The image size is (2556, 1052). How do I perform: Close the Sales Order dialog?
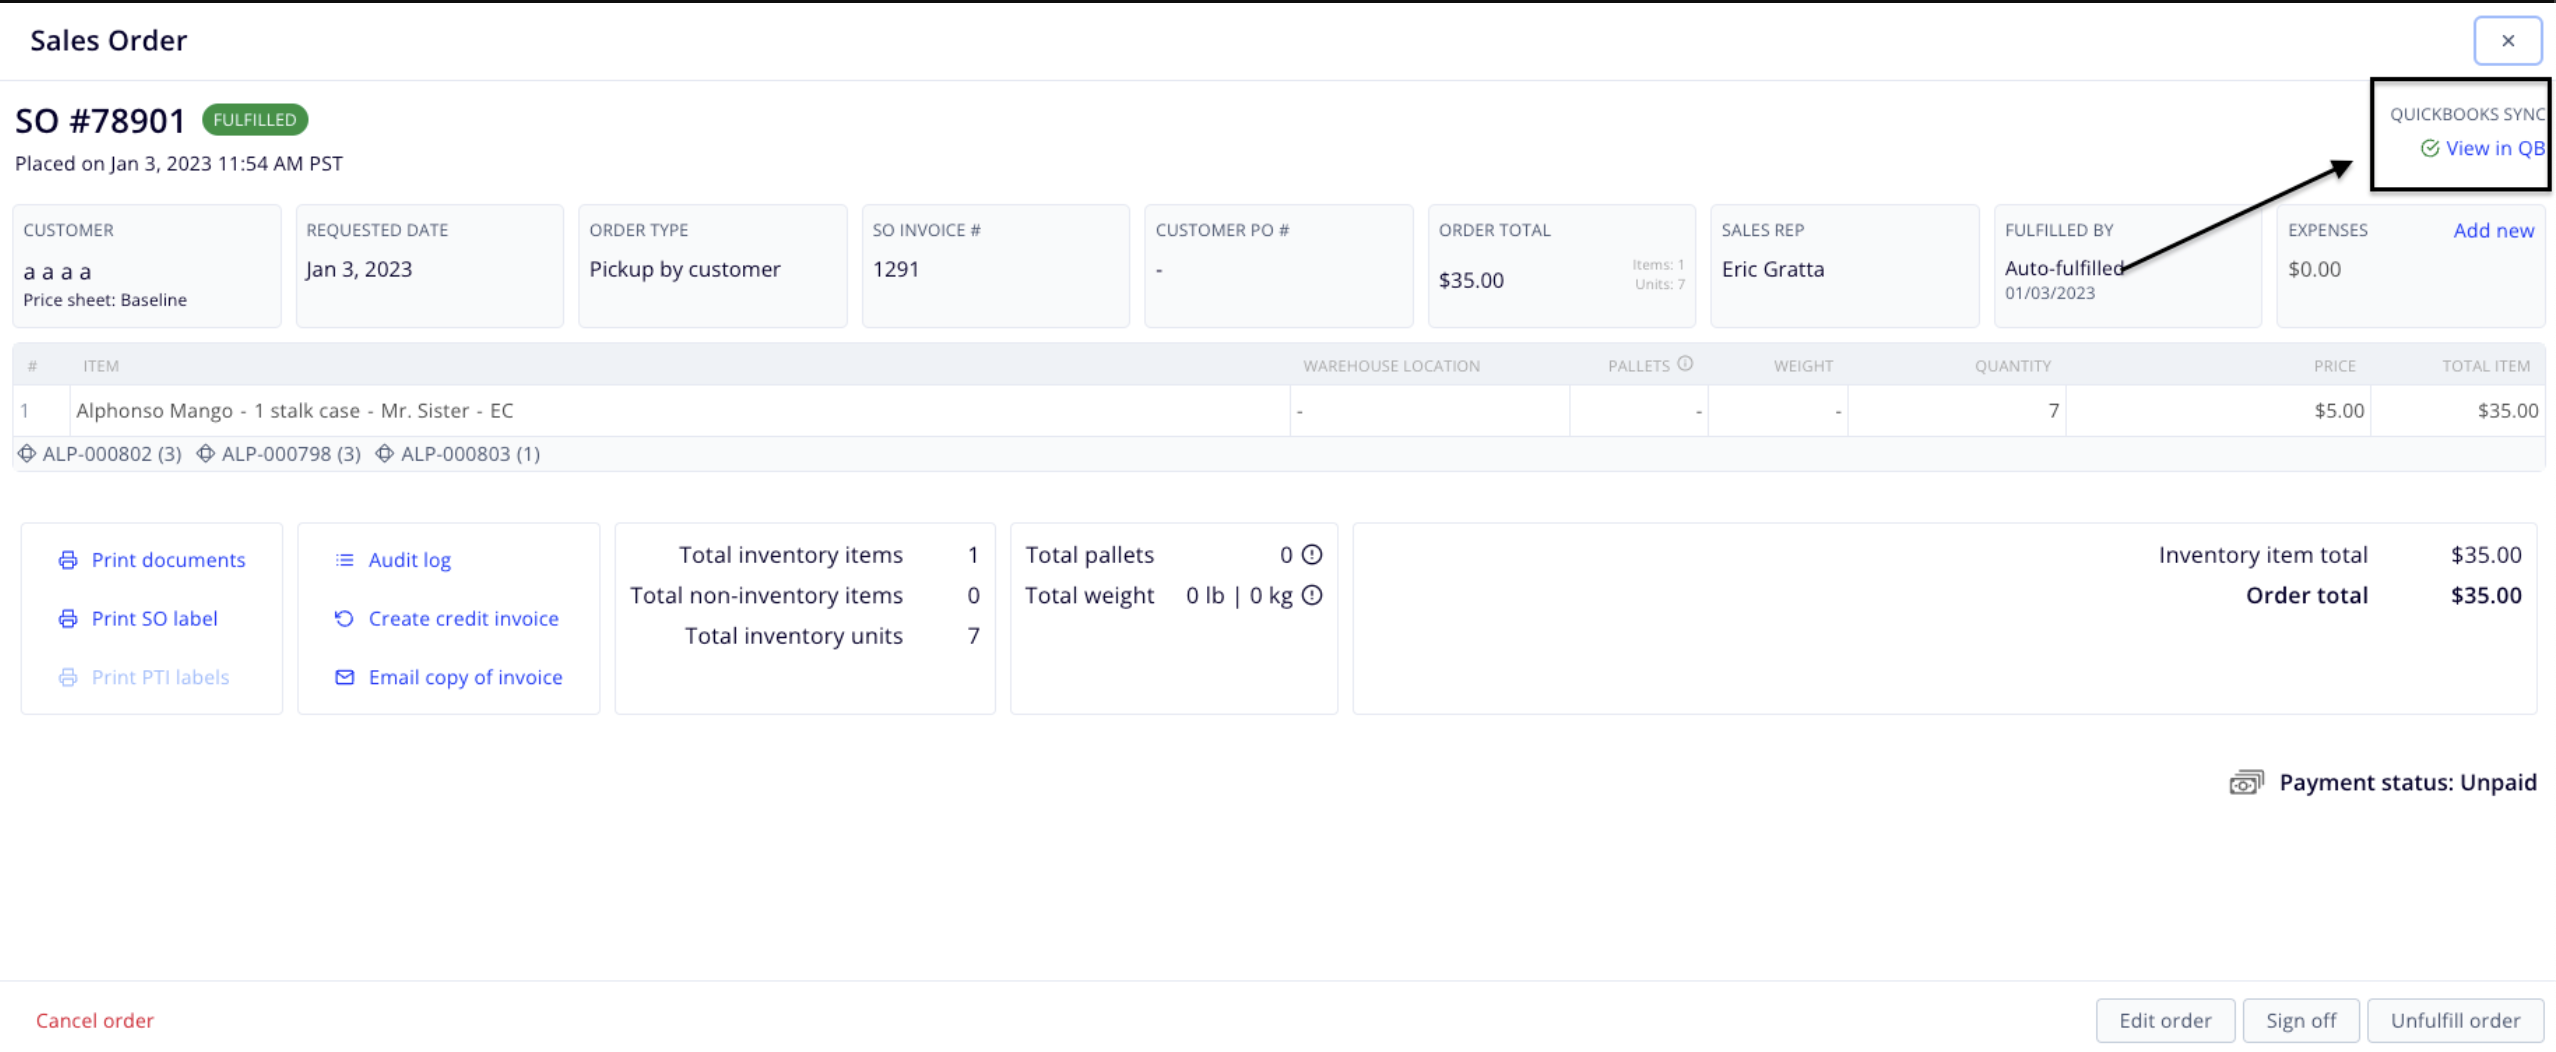tap(2507, 41)
